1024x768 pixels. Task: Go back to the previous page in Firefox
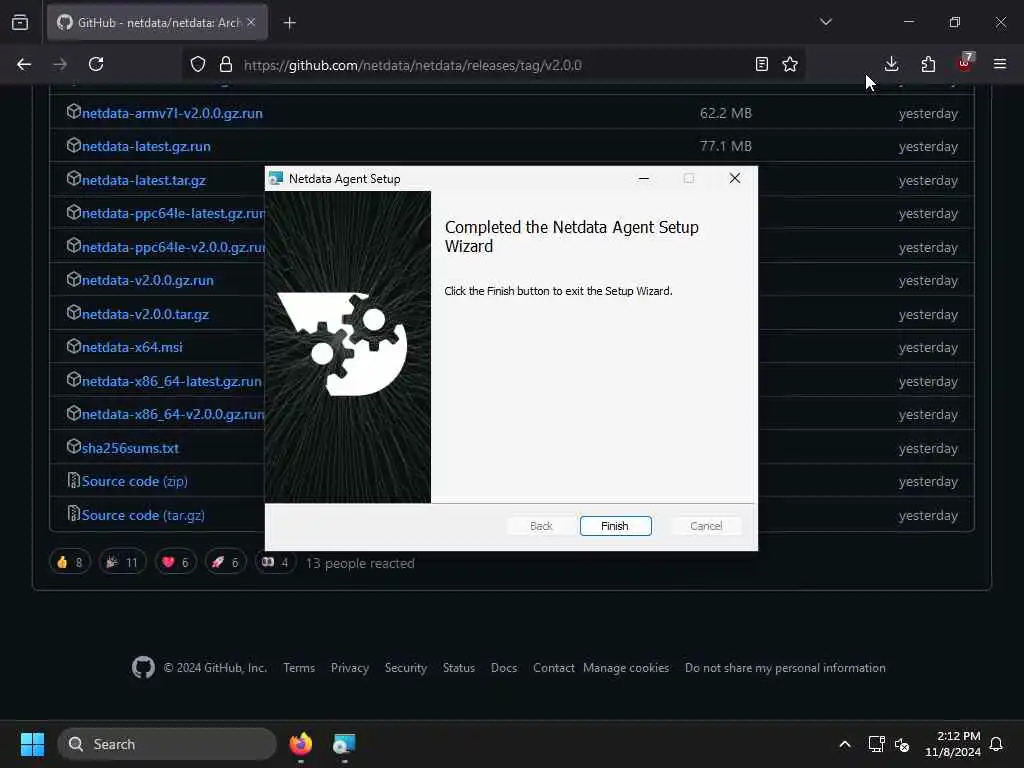(24, 64)
